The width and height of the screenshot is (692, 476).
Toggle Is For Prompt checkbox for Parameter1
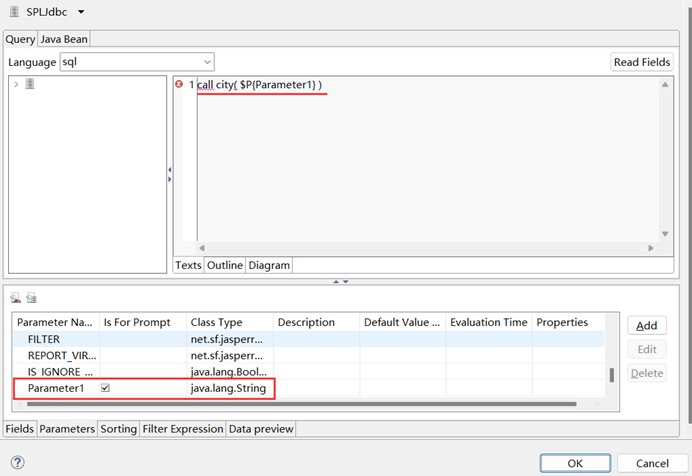click(105, 388)
